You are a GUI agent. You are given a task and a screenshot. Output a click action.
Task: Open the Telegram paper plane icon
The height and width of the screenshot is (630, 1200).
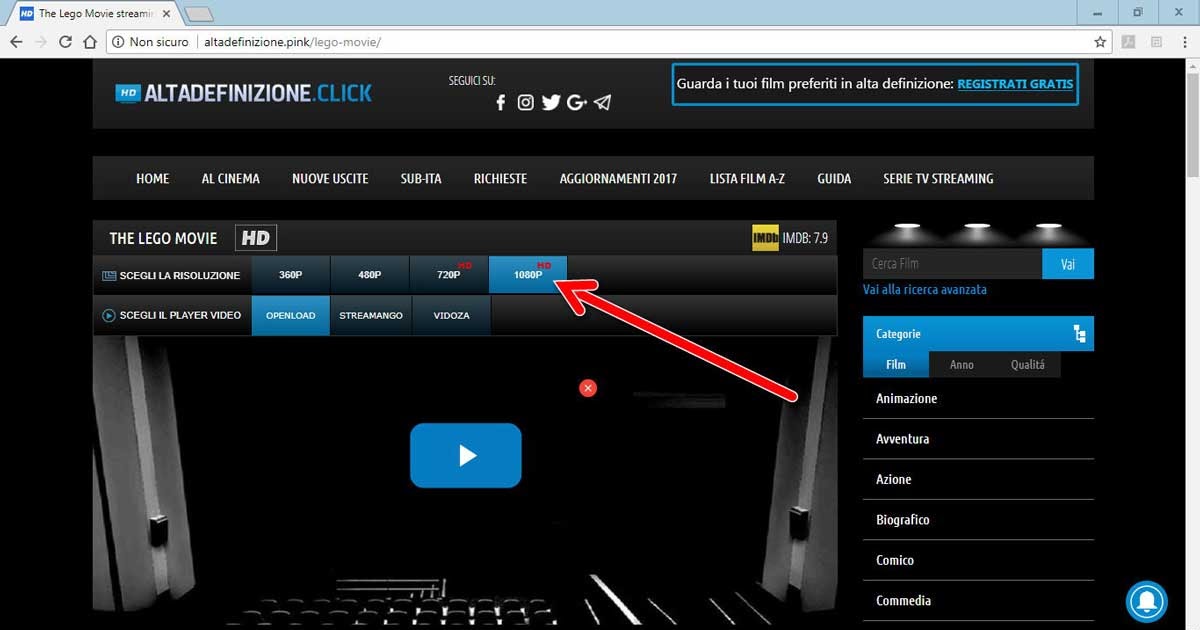[x=602, y=102]
